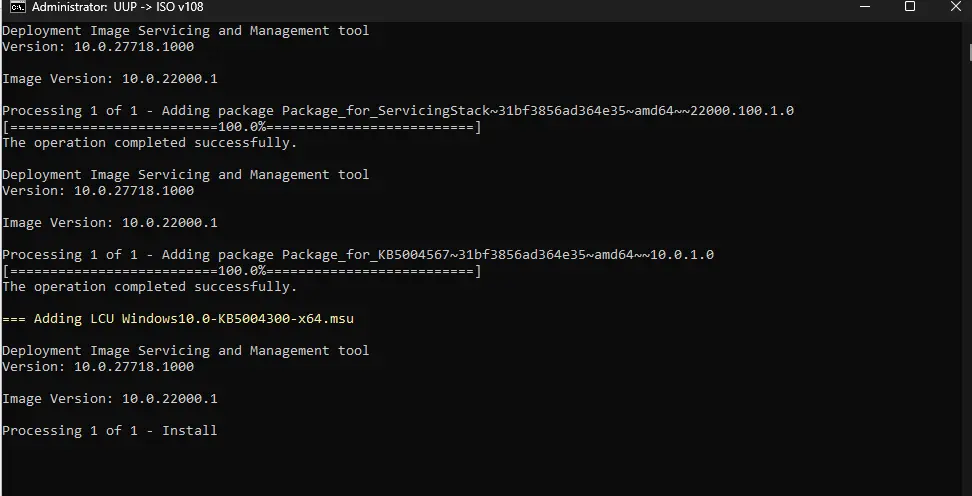Viewport: 972px width, 496px height.
Task: Click the window title 'Administrator: UUP -> ISO v108'
Action: click(x=118, y=7)
